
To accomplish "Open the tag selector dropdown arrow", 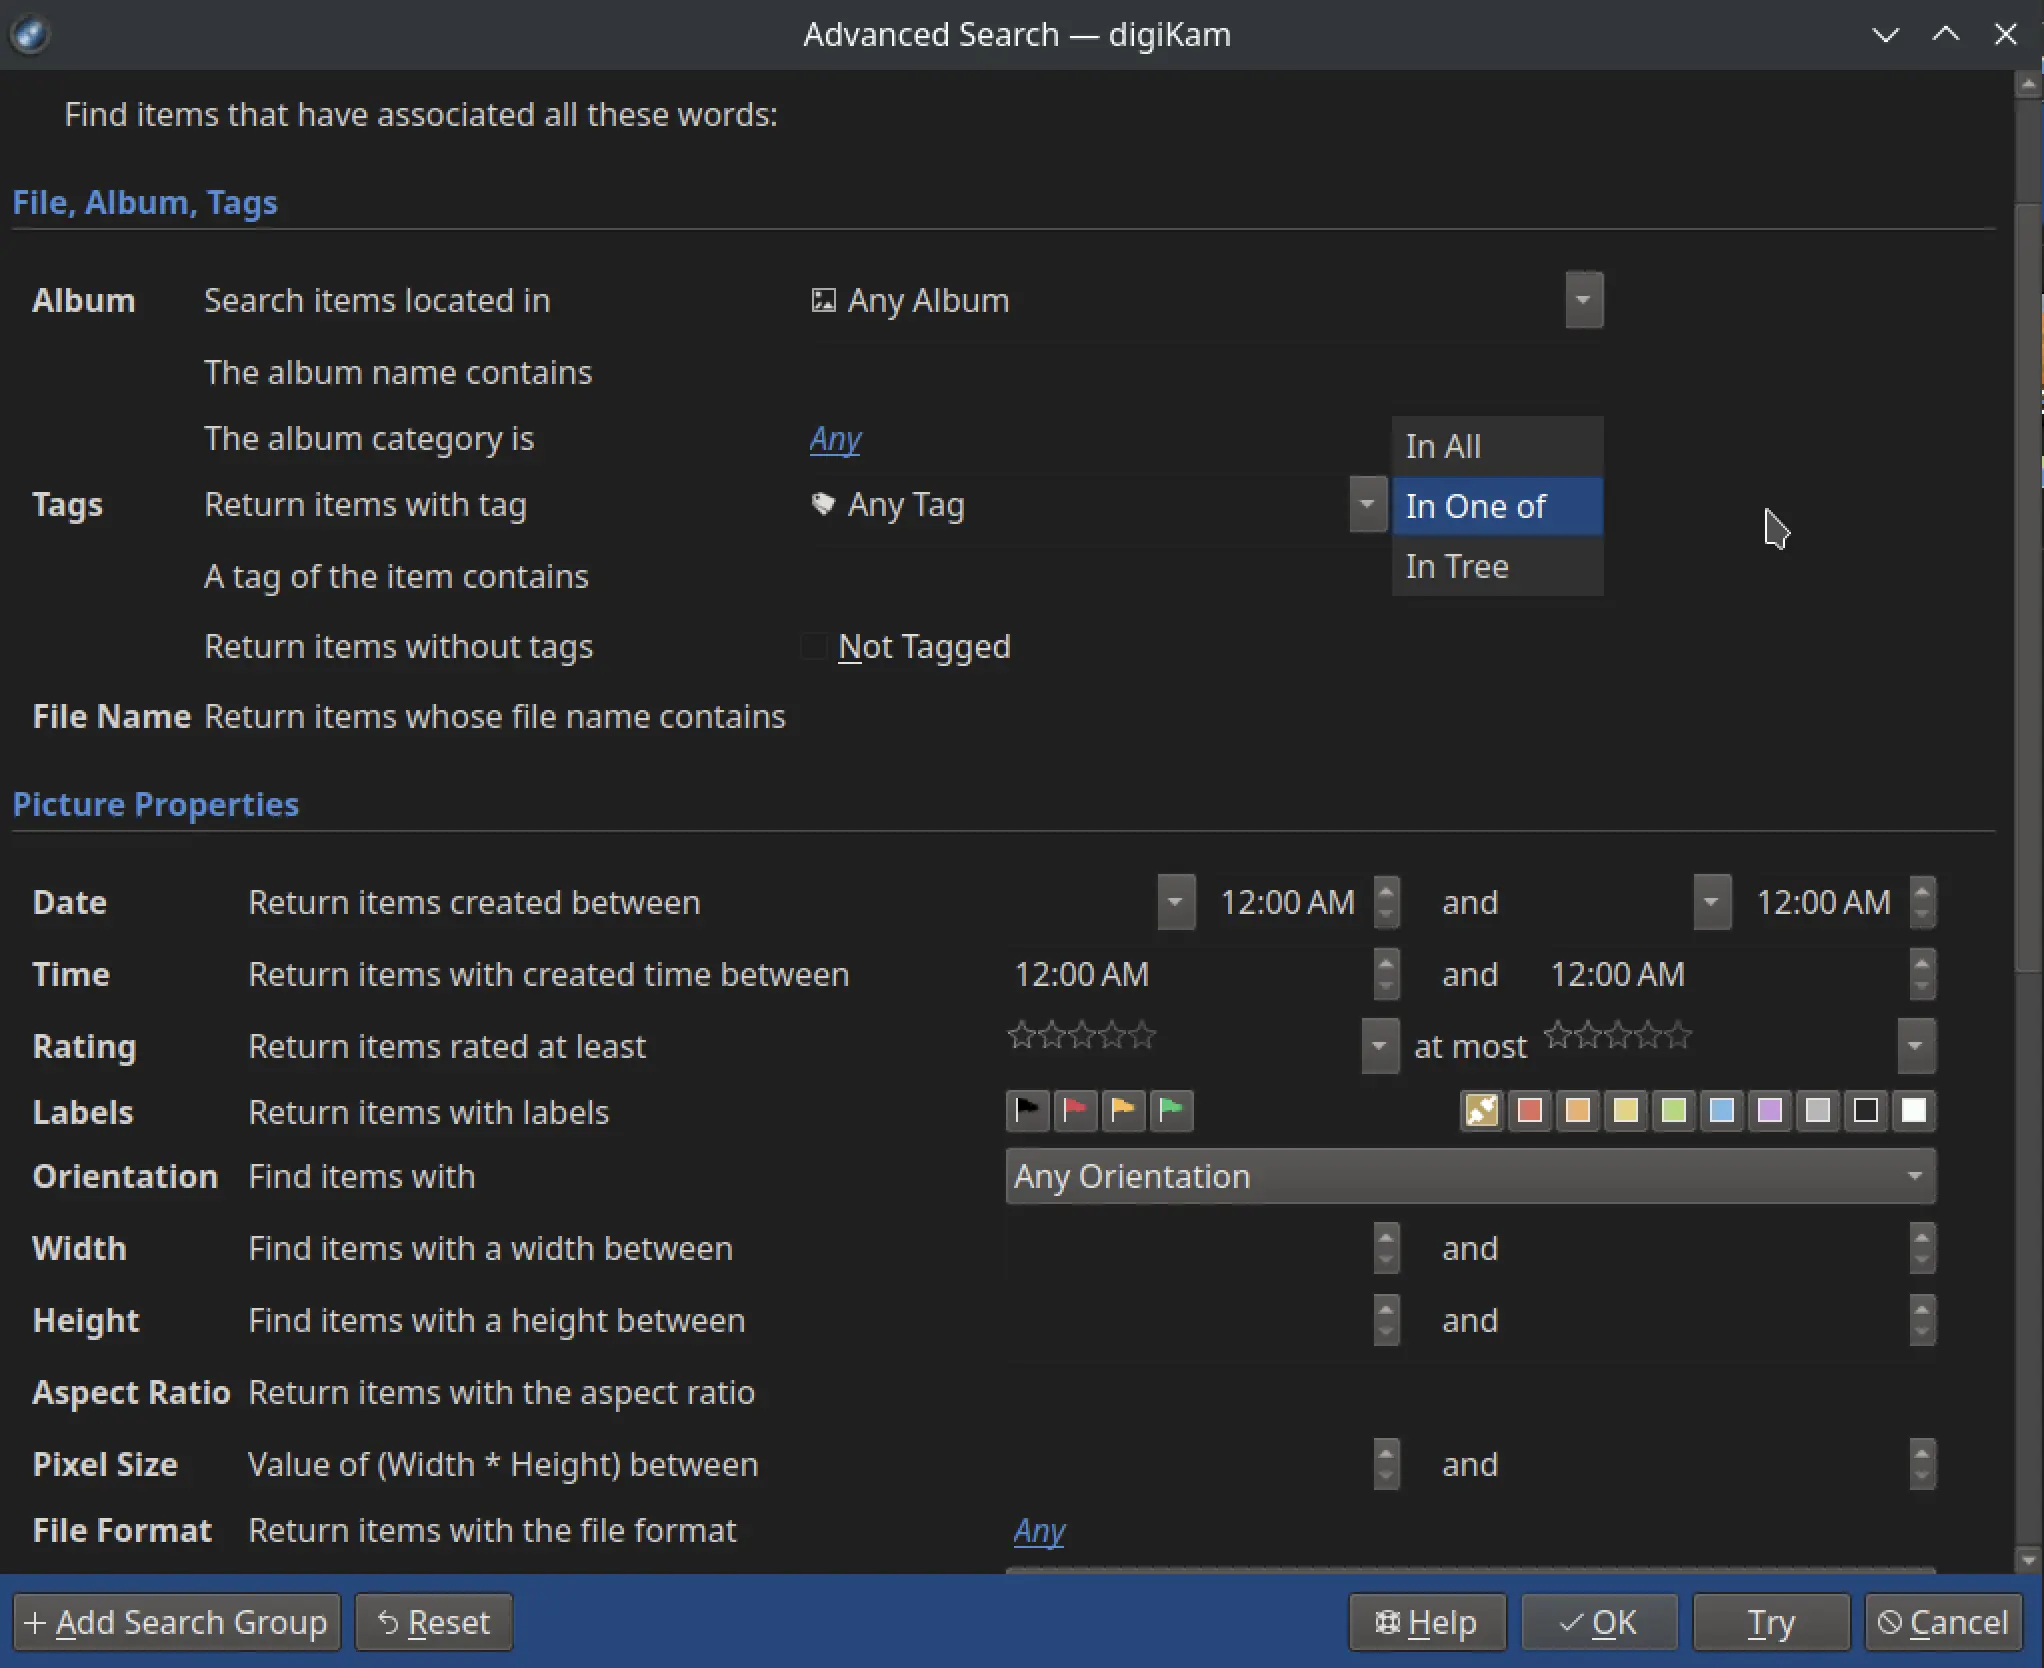I will [x=1366, y=505].
